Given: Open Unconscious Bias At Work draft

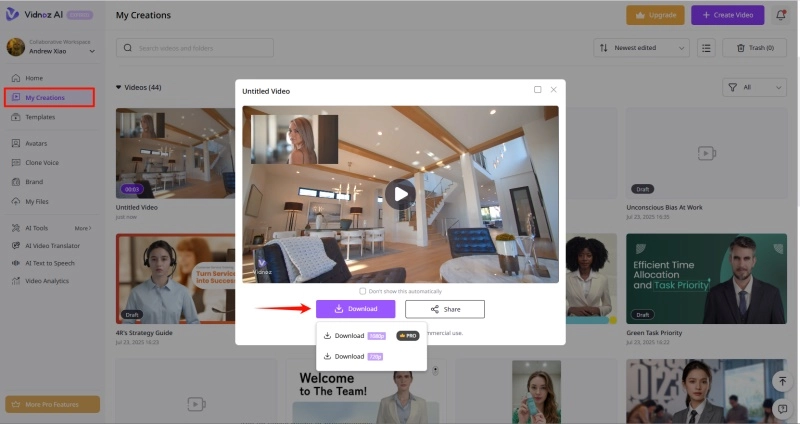Looking at the screenshot, I should [707, 153].
